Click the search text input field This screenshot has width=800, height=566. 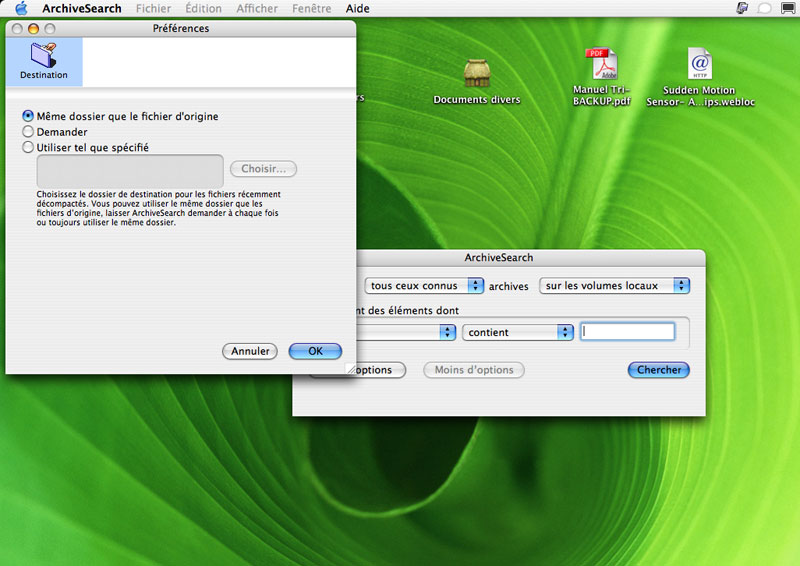click(628, 332)
